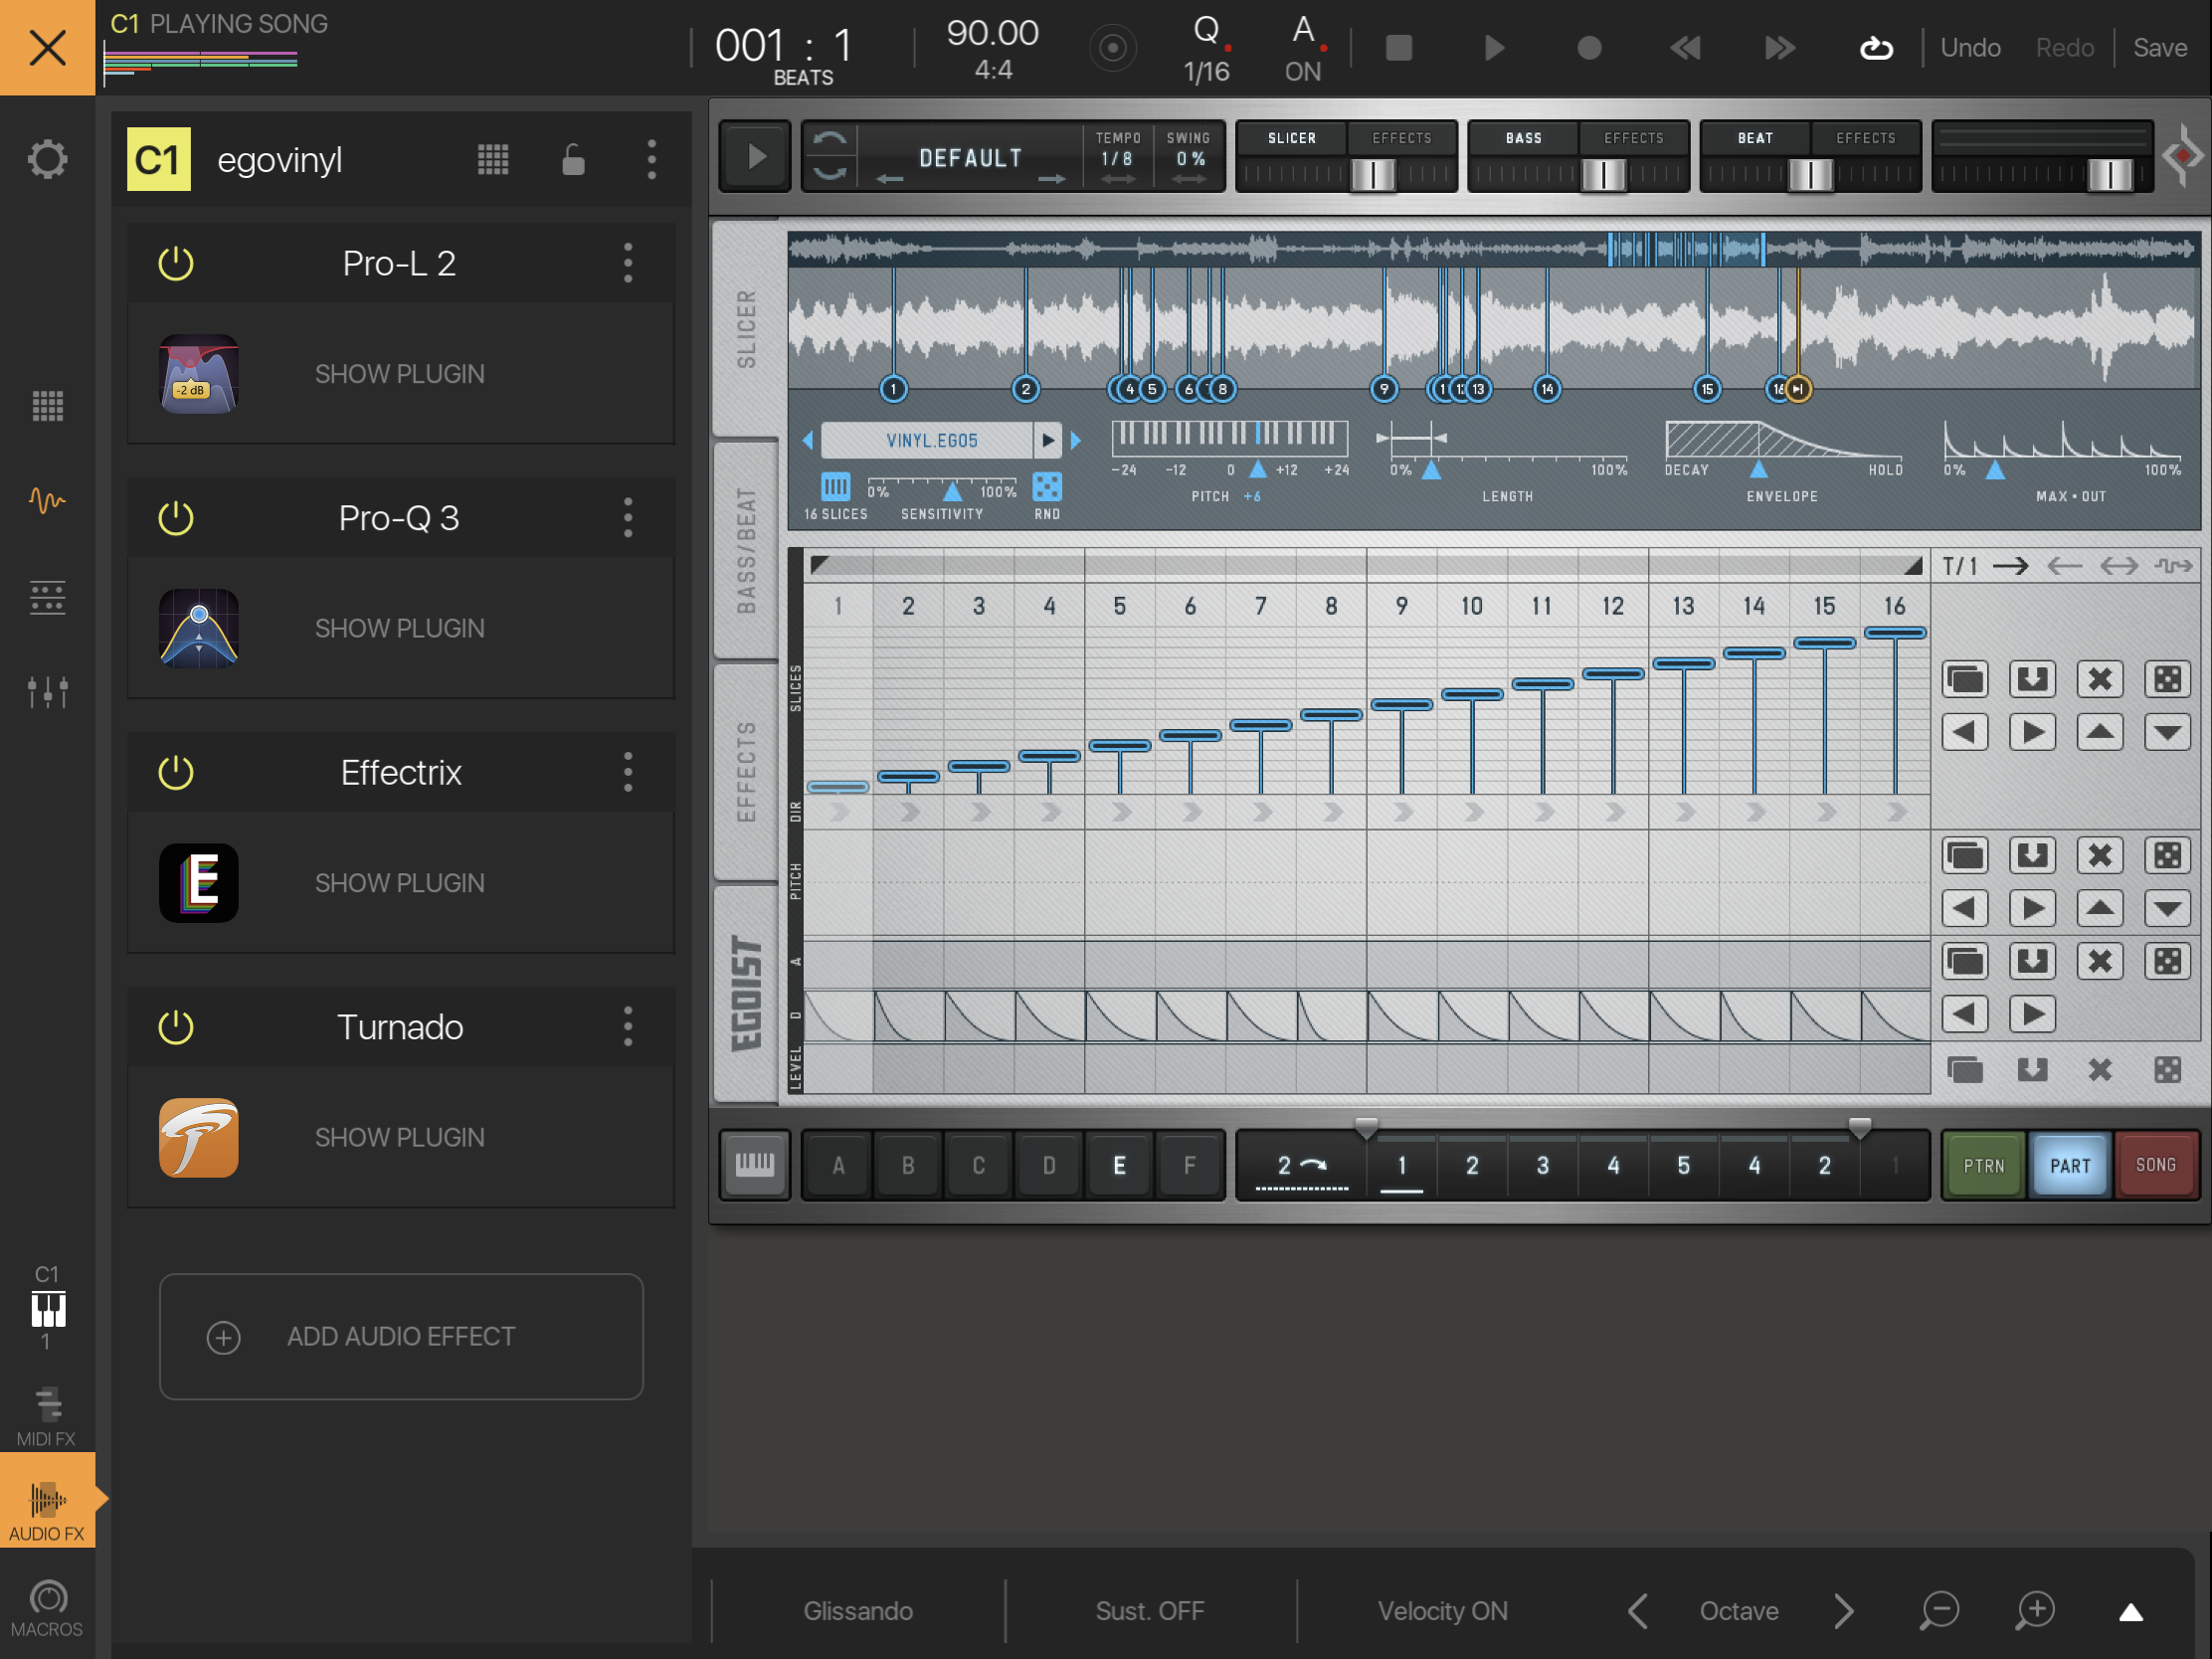This screenshot has width=2212, height=1659.
Task: Click the metronome circle icon
Action: coord(1113,48)
